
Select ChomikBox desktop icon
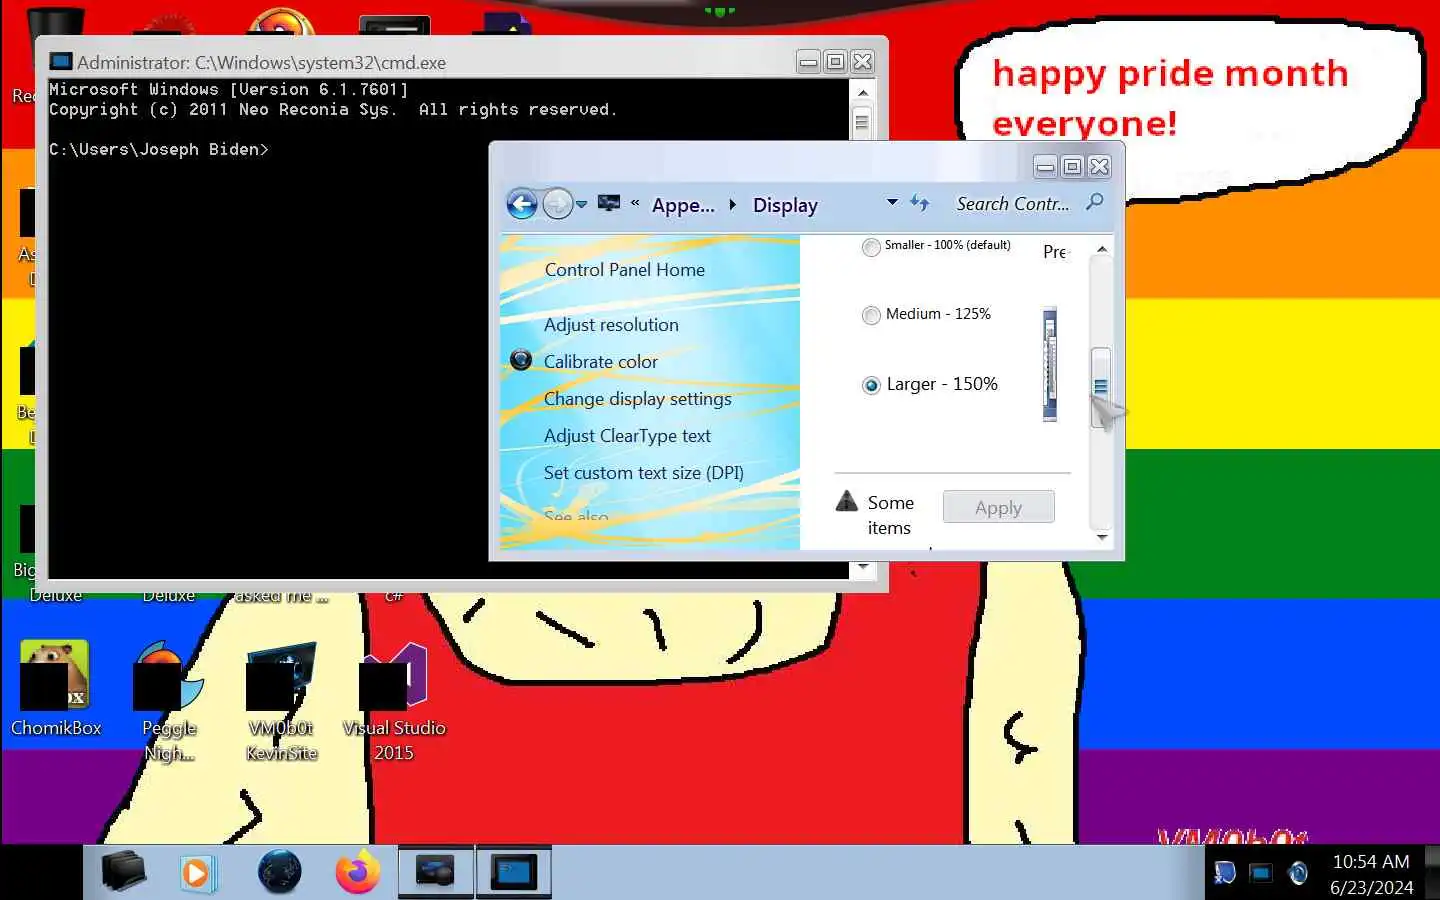click(56, 689)
